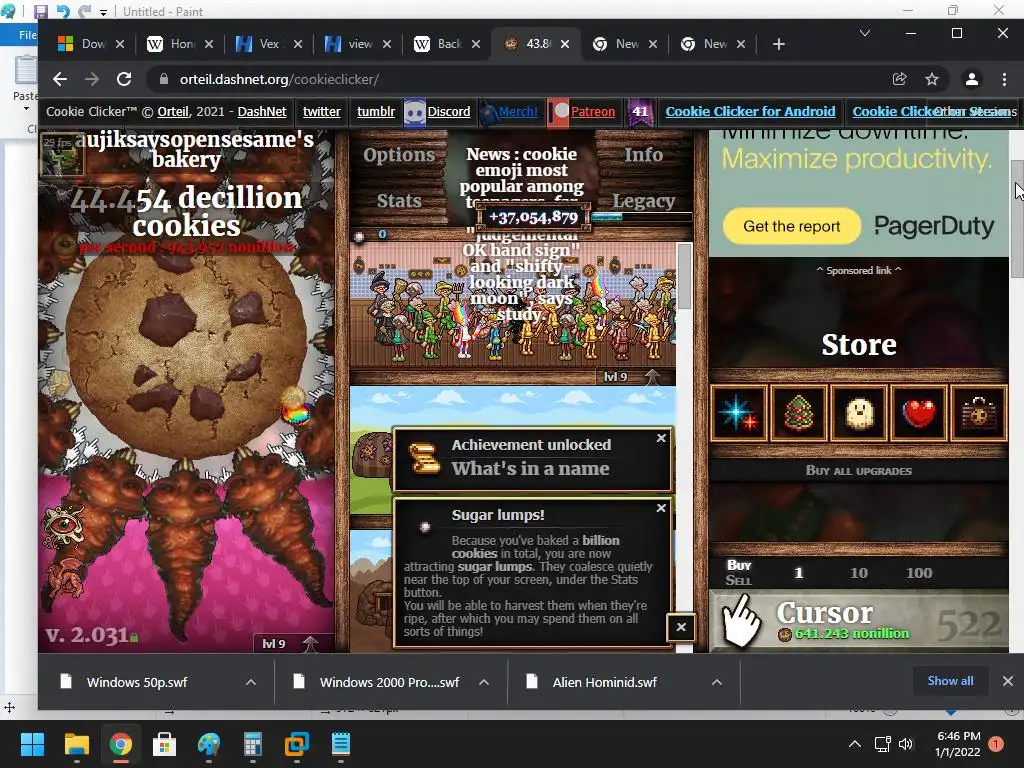Switch store mode to Sell
The width and height of the screenshot is (1024, 768).
click(x=739, y=580)
